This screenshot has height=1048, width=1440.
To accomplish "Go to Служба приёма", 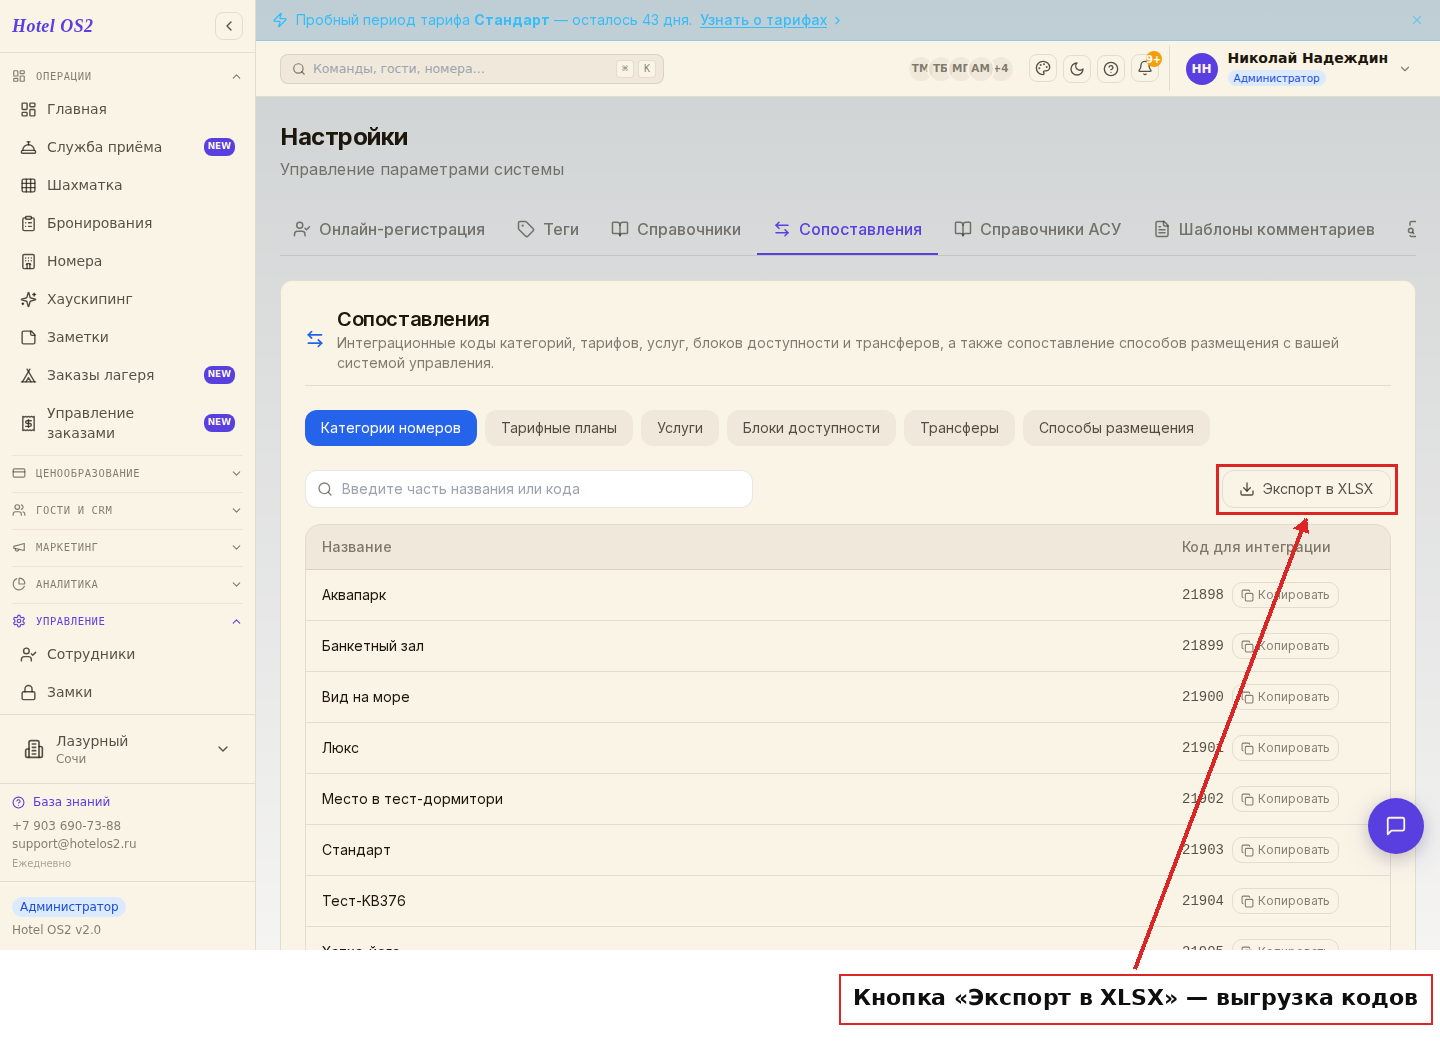I will pyautogui.click(x=127, y=147).
